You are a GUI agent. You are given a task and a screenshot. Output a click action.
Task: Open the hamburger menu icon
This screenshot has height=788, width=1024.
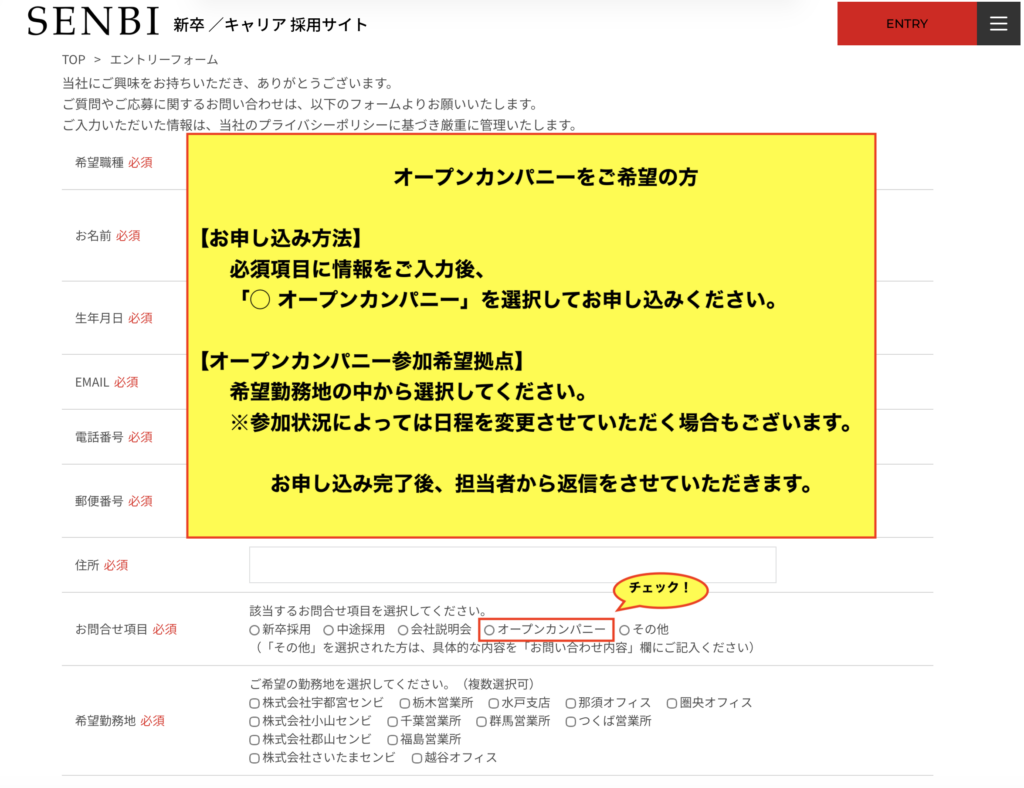pyautogui.click(x=998, y=24)
